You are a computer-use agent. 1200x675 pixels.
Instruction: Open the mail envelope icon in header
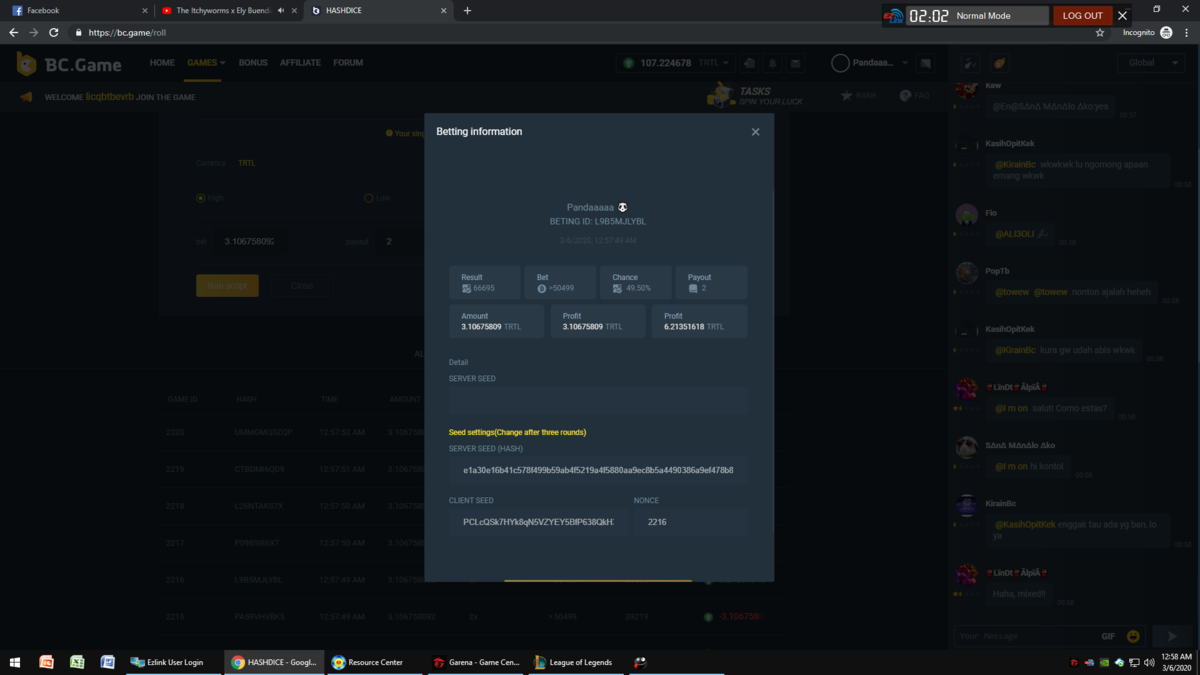(795, 63)
